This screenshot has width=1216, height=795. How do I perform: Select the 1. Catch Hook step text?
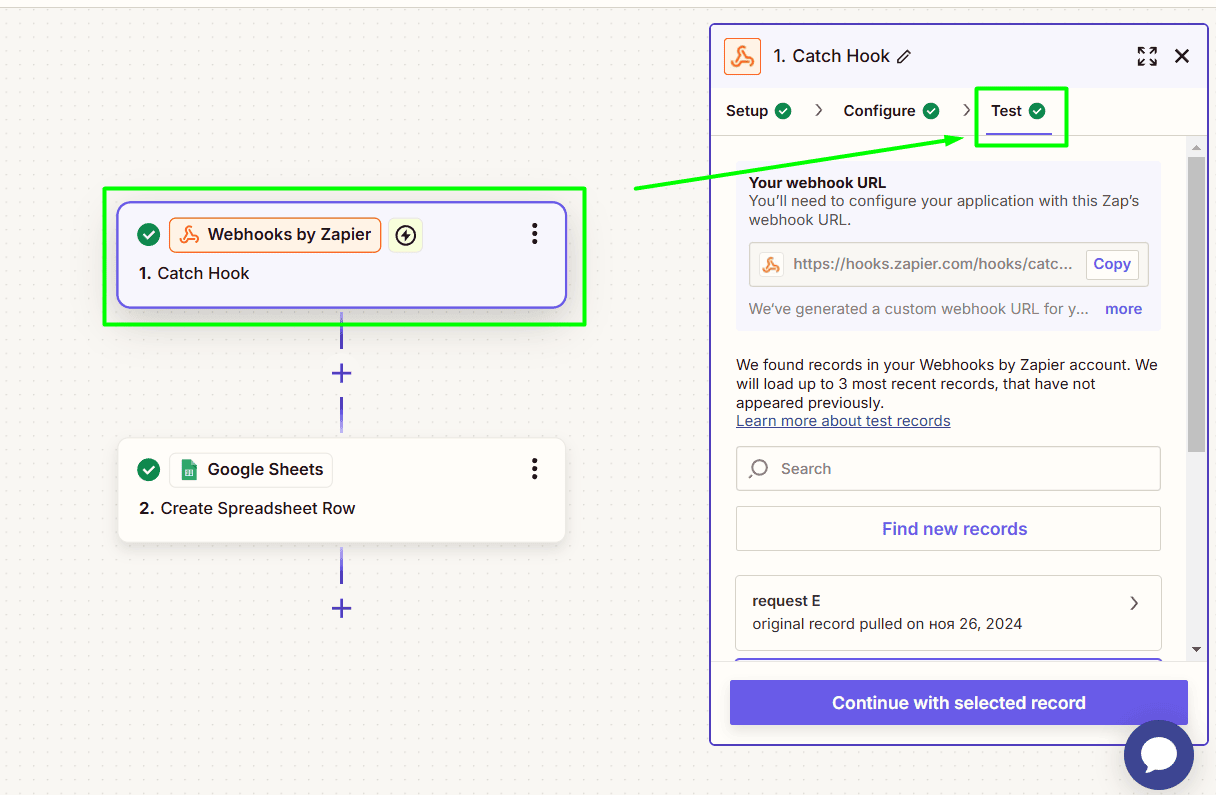click(194, 274)
